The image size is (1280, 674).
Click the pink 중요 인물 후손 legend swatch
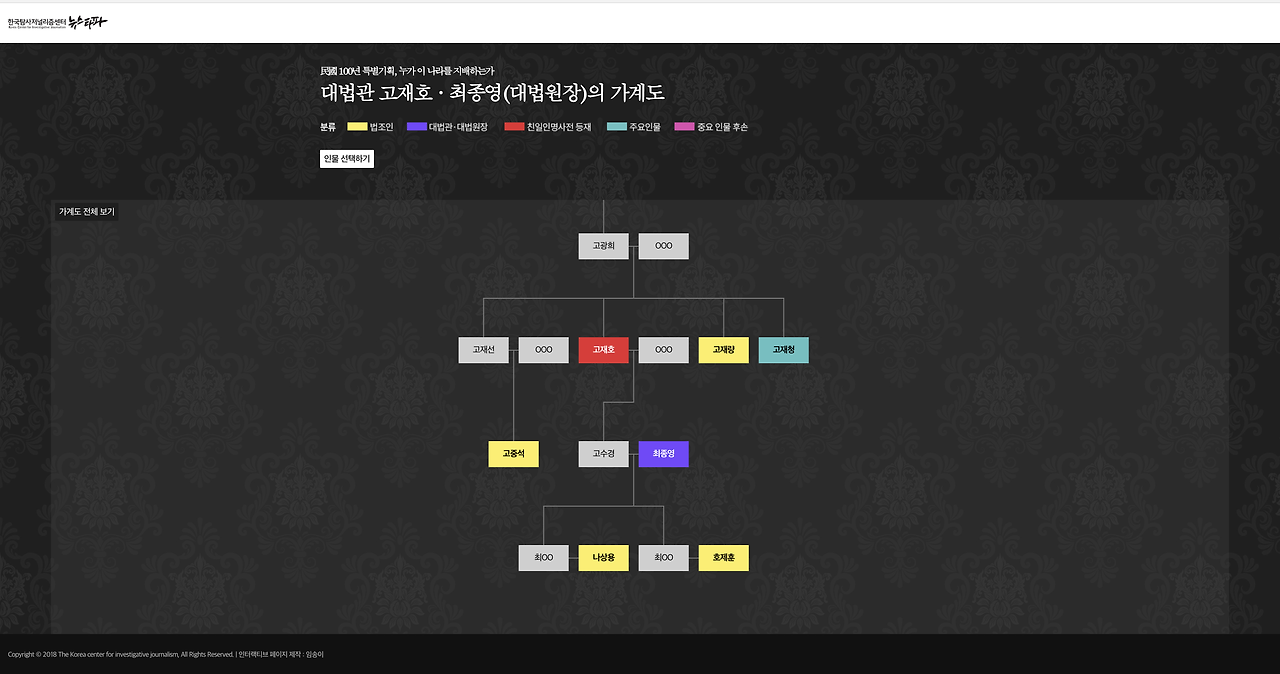coord(682,126)
